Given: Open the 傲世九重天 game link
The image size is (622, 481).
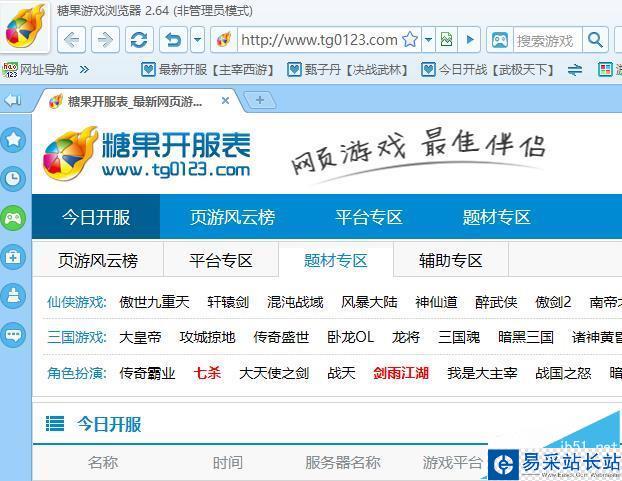Looking at the screenshot, I should pos(154,302).
